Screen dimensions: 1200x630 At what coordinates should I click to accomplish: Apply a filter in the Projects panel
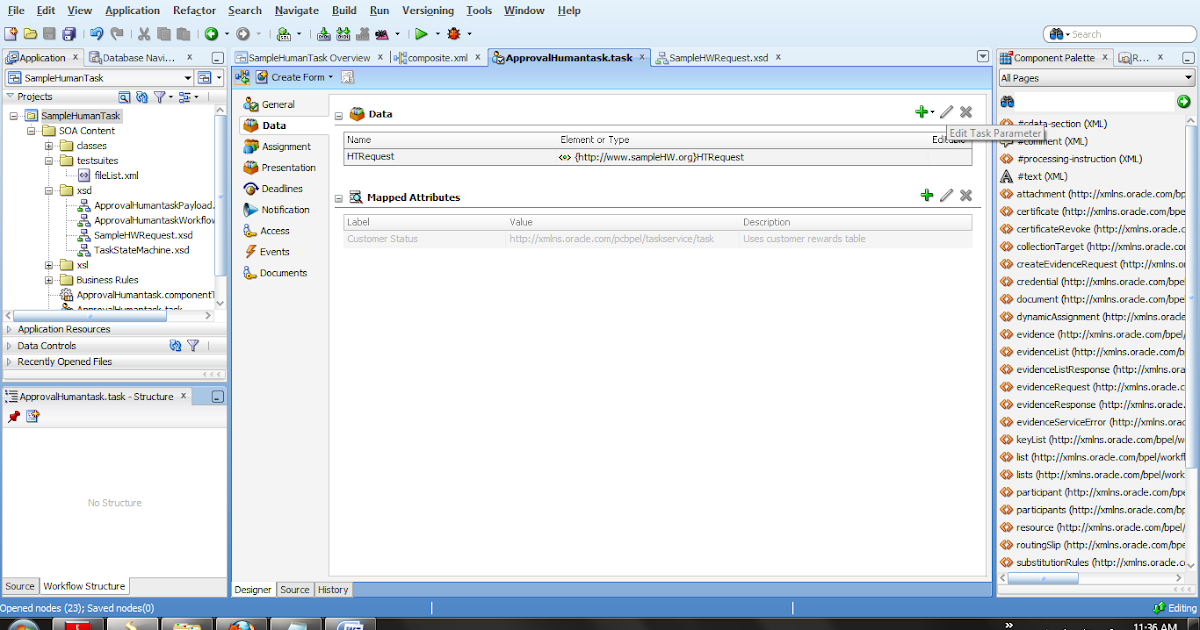coord(161,96)
